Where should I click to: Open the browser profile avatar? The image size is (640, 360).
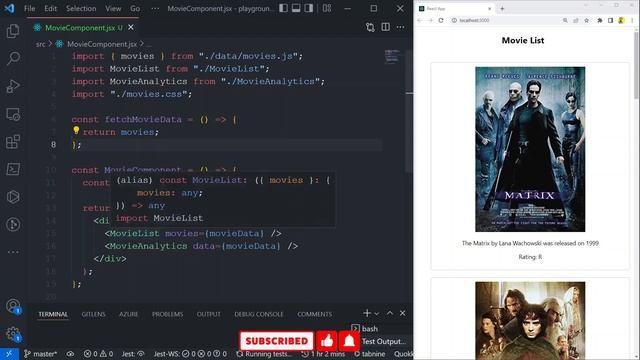tap(621, 20)
